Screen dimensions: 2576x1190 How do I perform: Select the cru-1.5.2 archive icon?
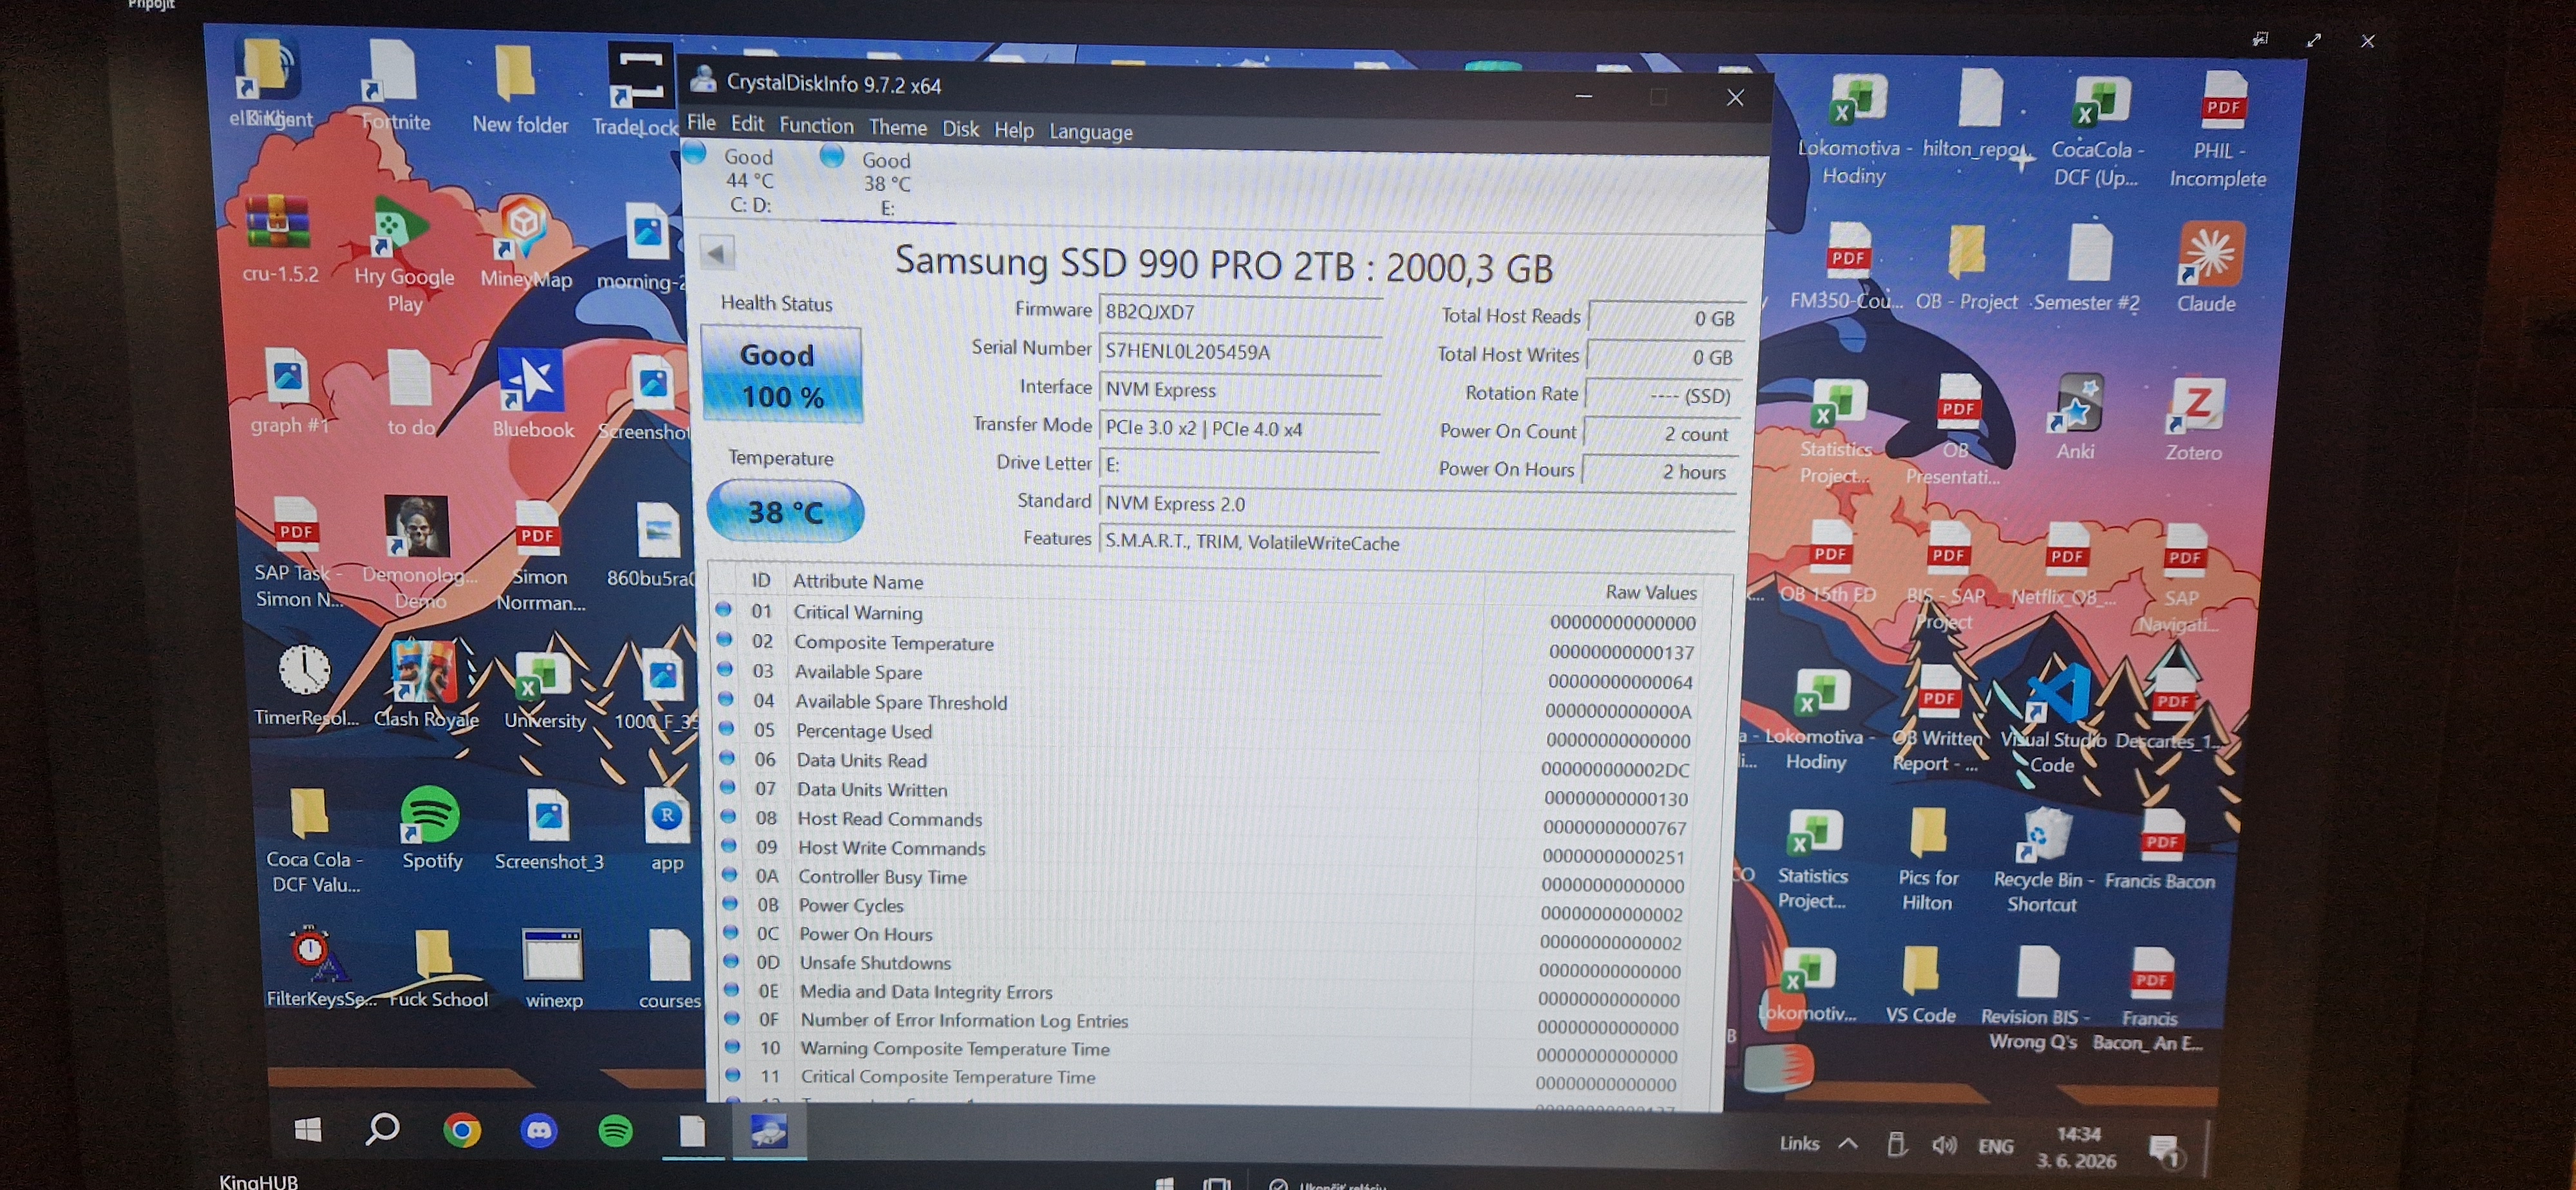280,238
